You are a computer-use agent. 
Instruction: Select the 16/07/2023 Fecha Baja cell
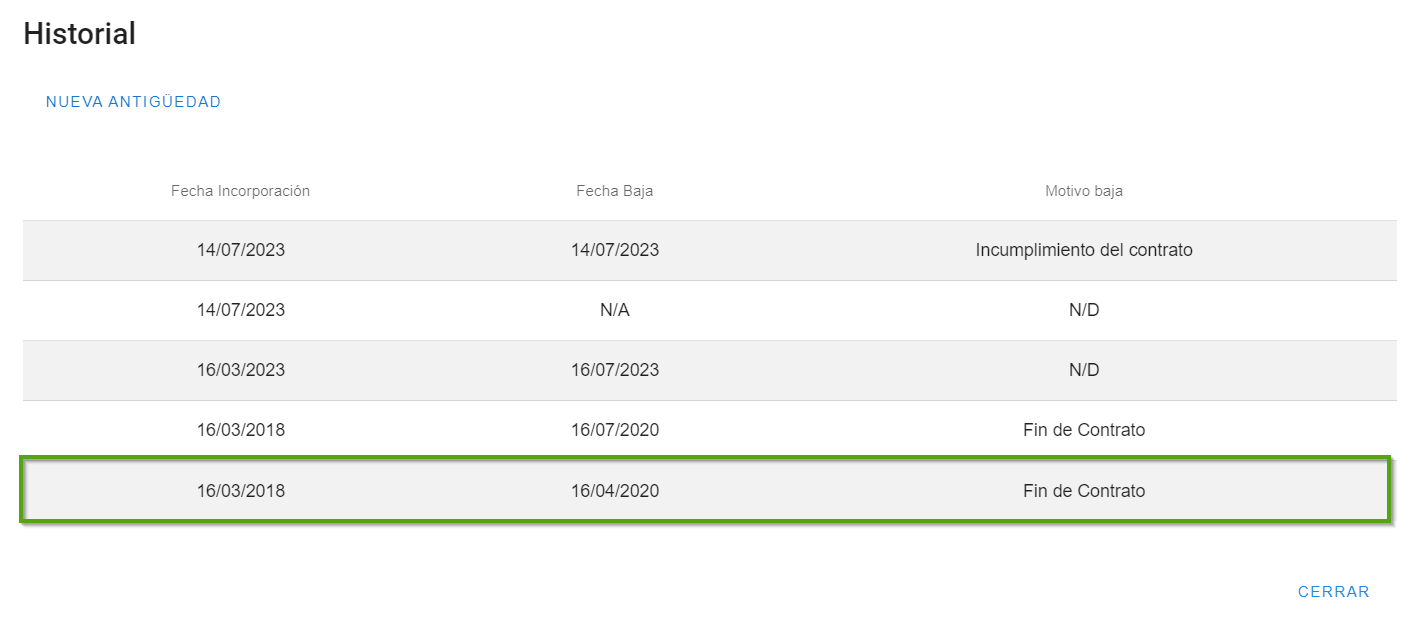pyautogui.click(x=614, y=370)
